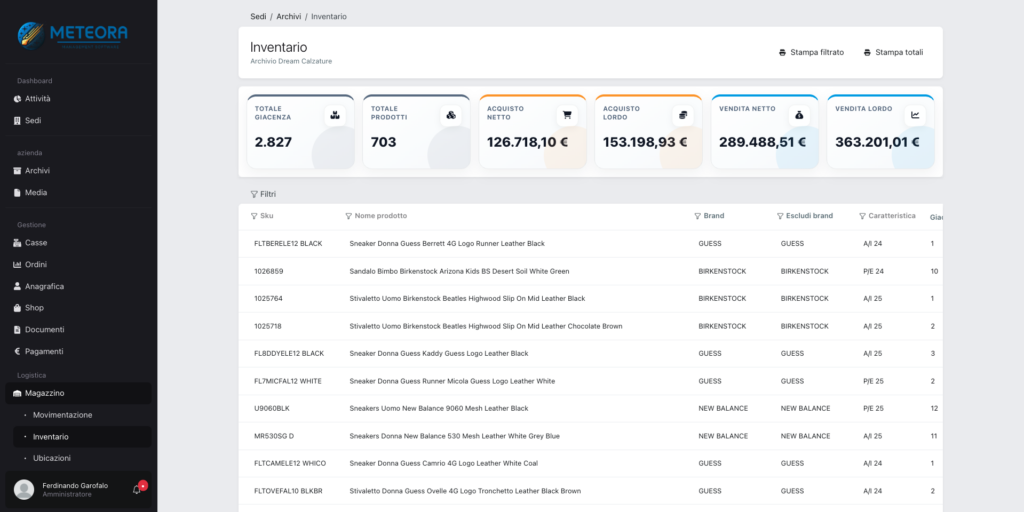
Task: Click the boxes icon in Totale Giacenza card
Action: (x=335, y=115)
